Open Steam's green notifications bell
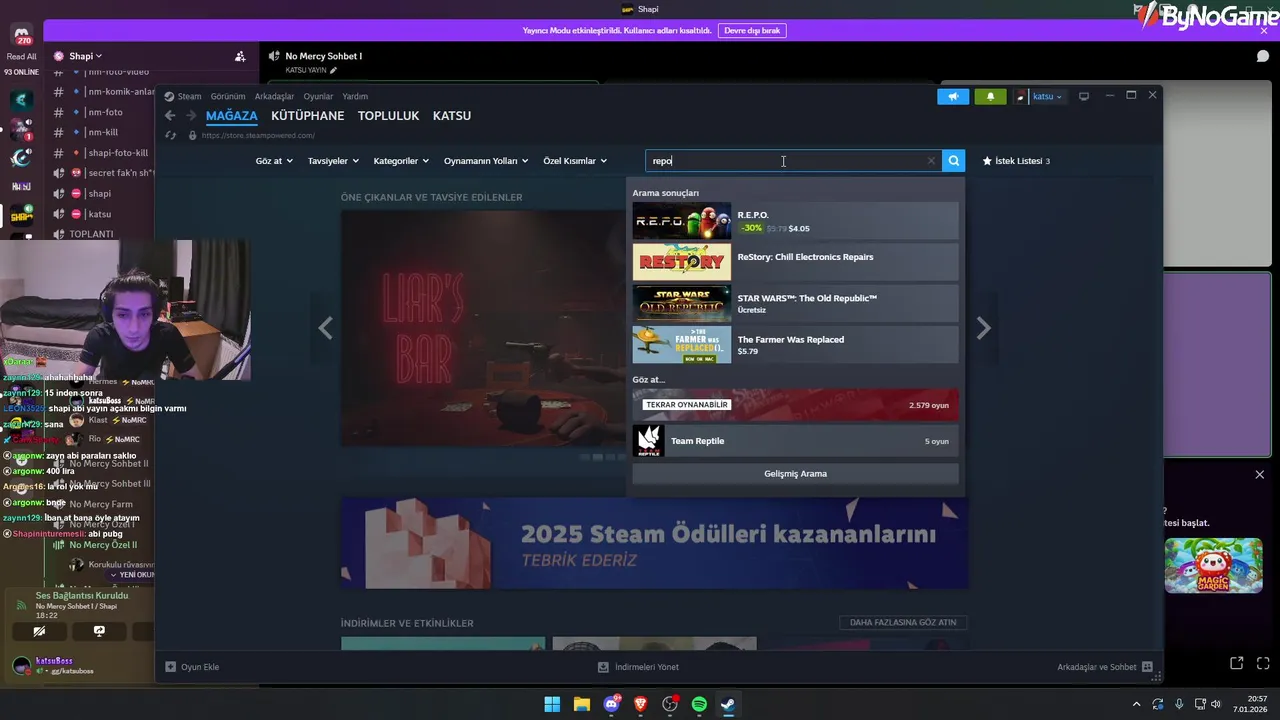Viewport: 1280px width, 720px height. pos(990,96)
